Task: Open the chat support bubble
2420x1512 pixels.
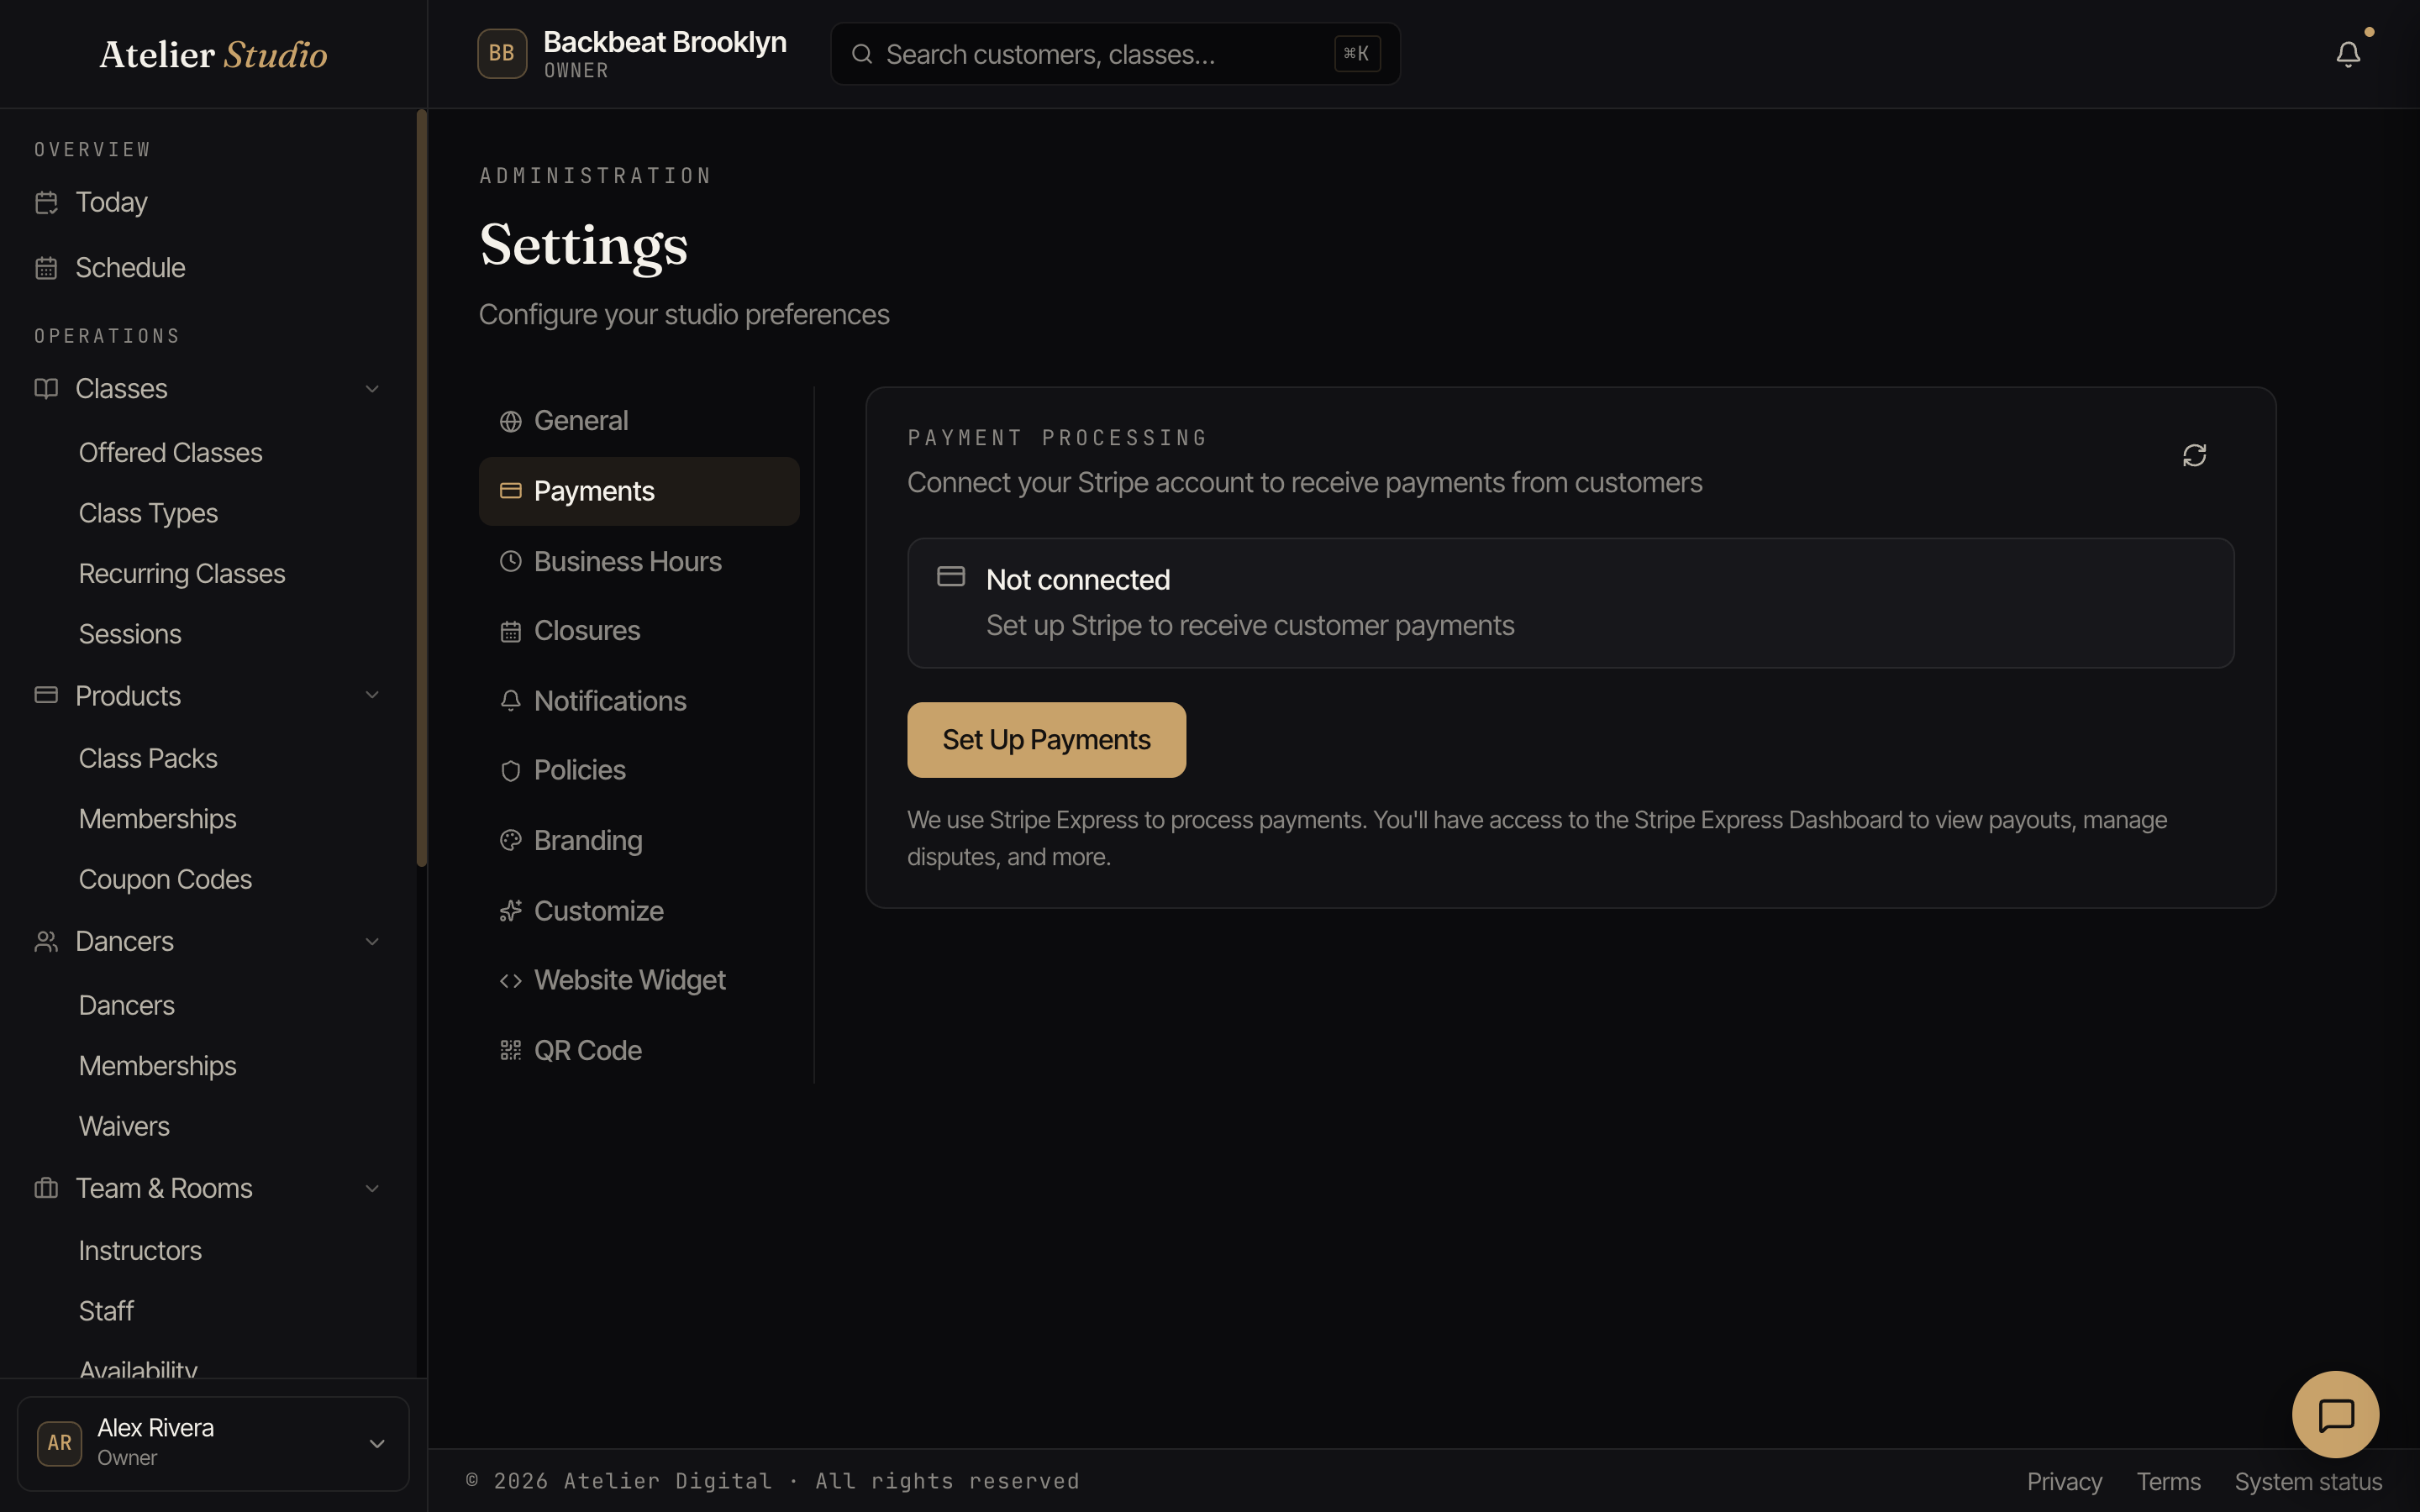Action: tap(2335, 1414)
